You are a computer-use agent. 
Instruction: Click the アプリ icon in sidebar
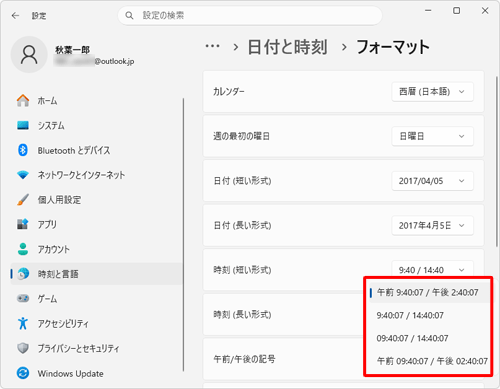pyautogui.click(x=23, y=224)
